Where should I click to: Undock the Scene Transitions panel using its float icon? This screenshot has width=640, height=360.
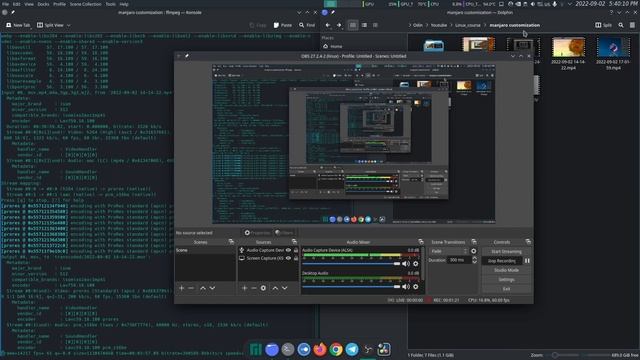474,242
